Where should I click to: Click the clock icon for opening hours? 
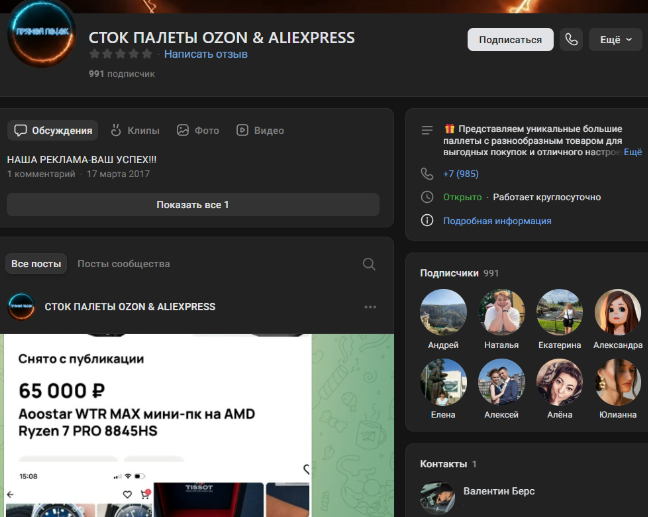427,197
